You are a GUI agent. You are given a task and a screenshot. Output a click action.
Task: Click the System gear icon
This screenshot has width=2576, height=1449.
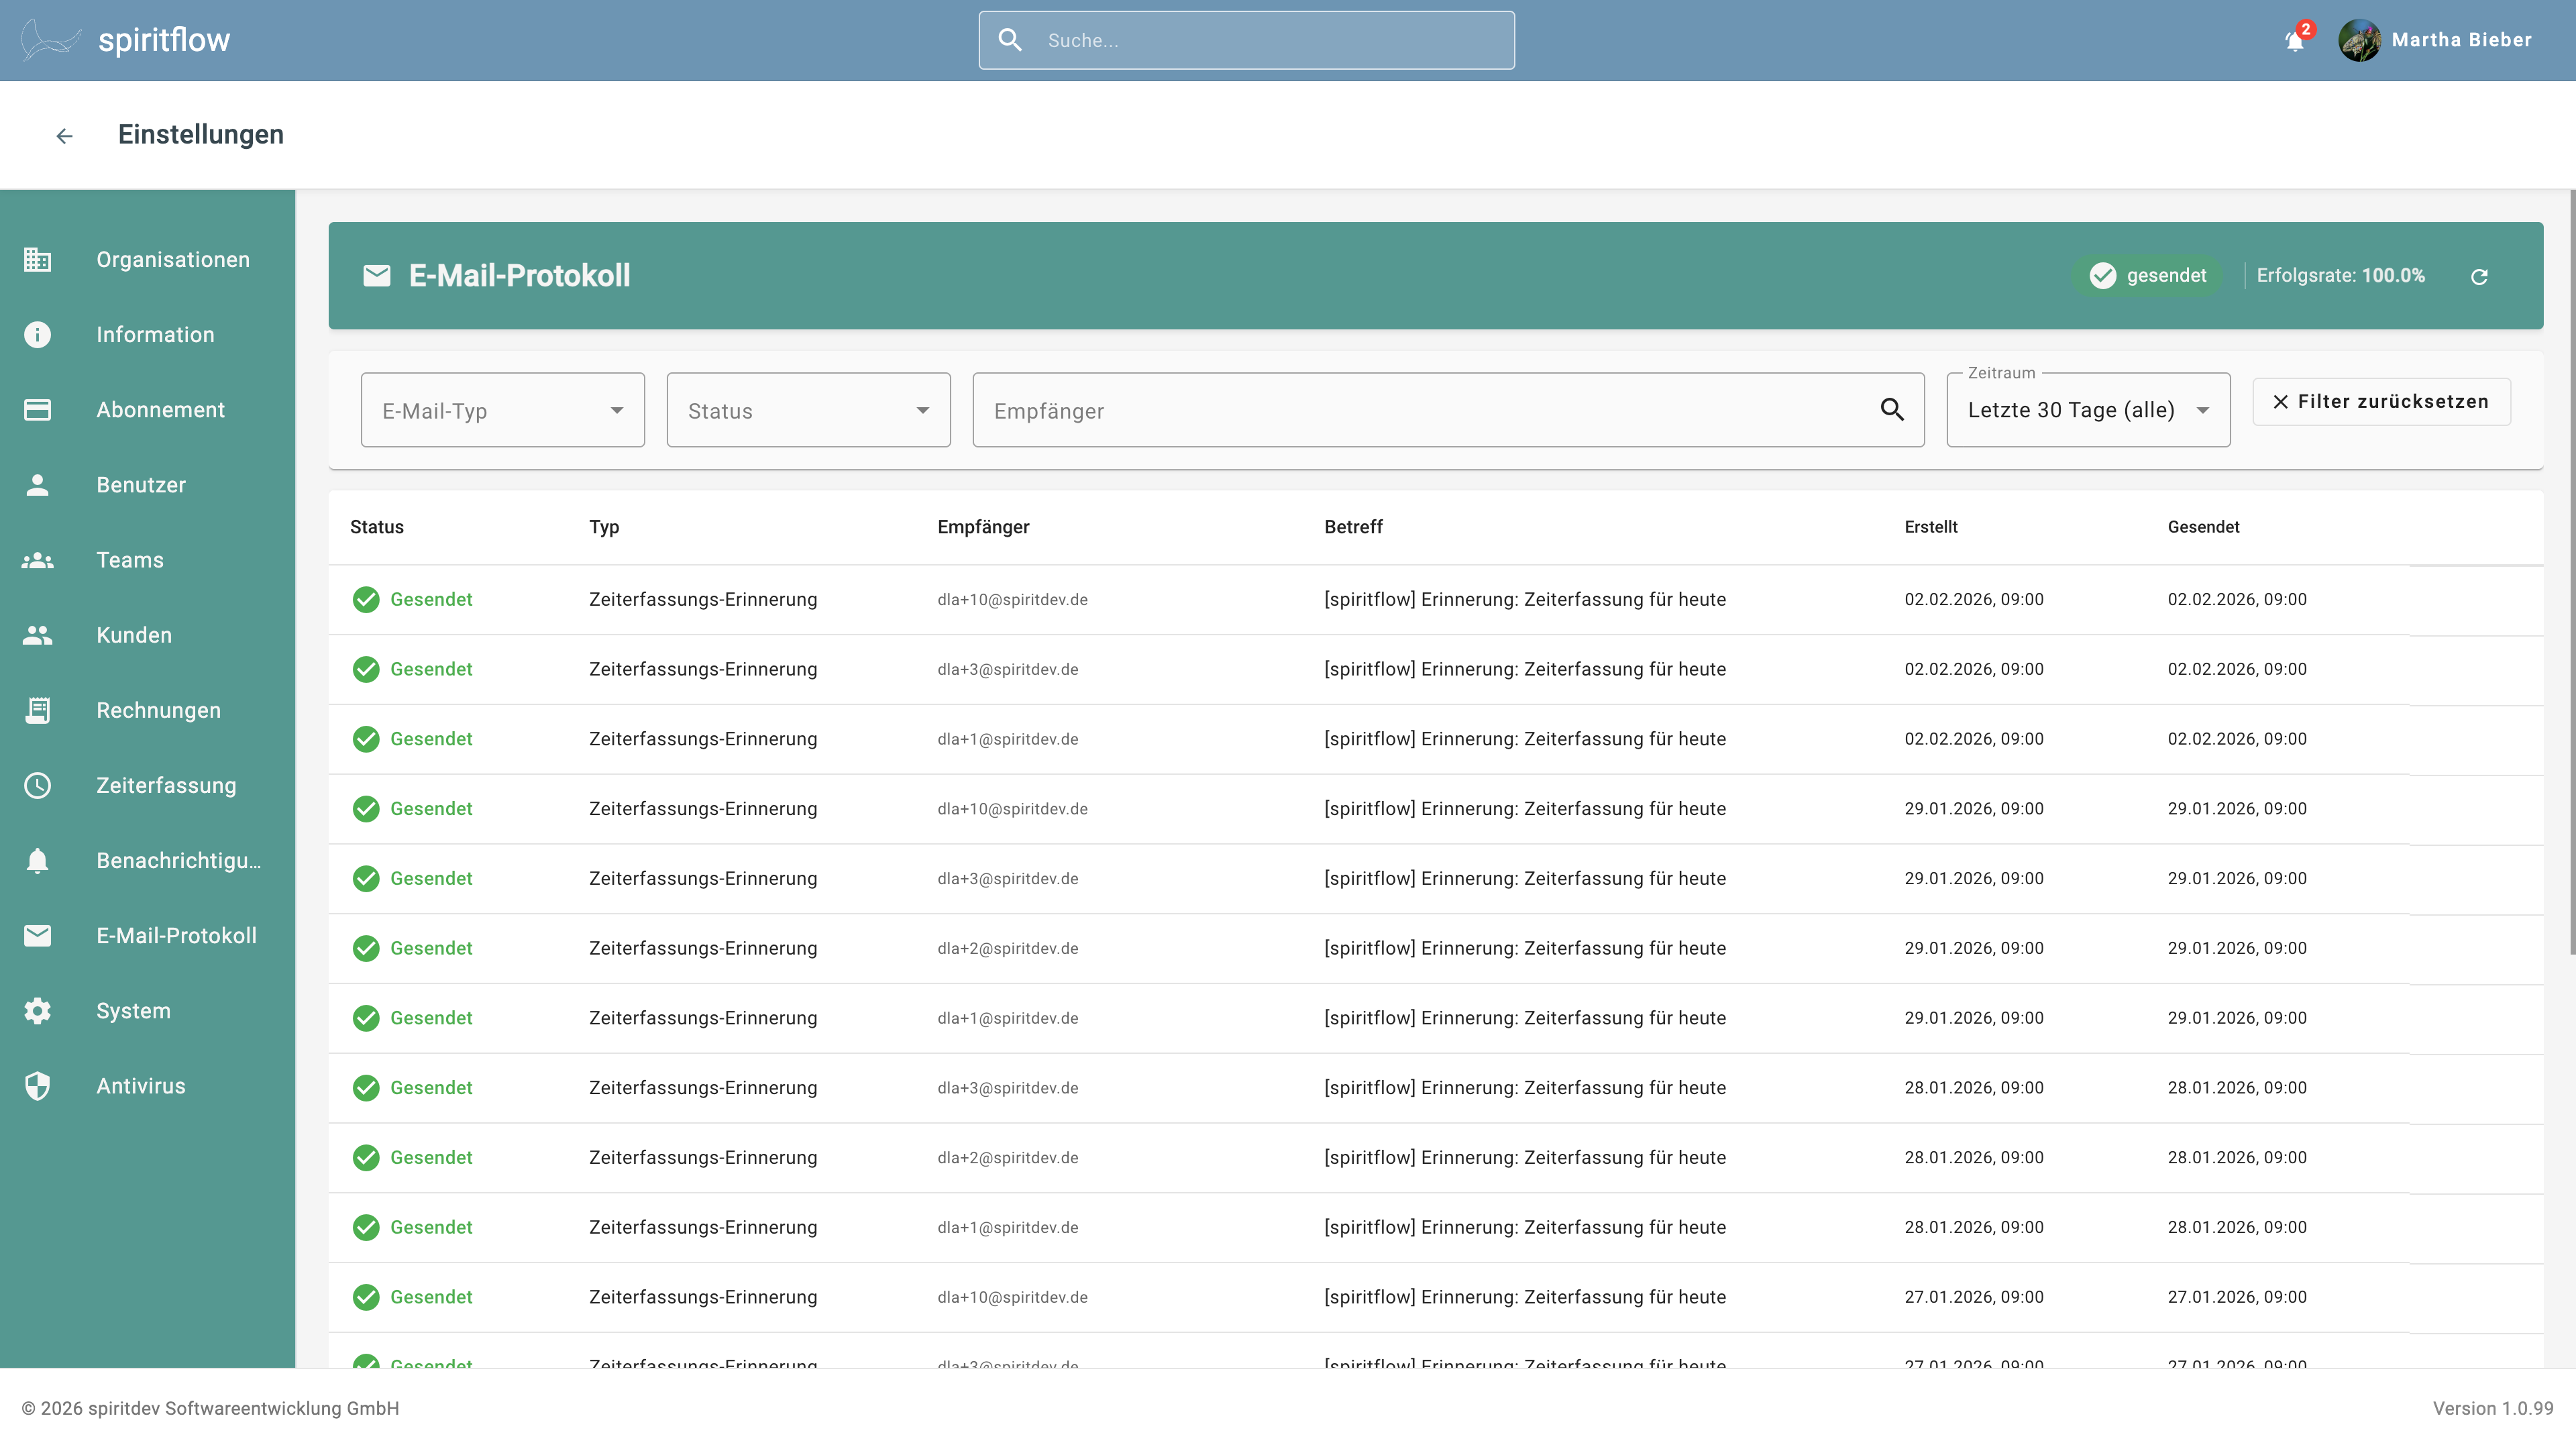(38, 1010)
